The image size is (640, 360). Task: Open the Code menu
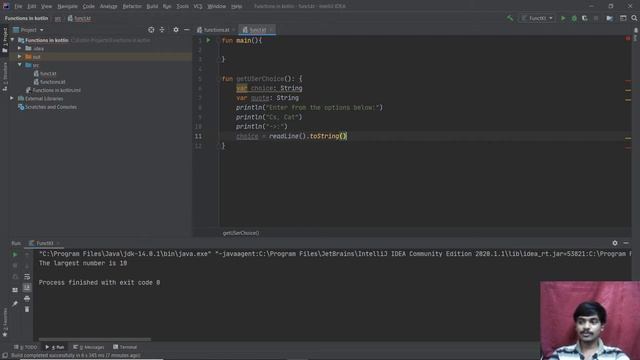click(x=89, y=6)
